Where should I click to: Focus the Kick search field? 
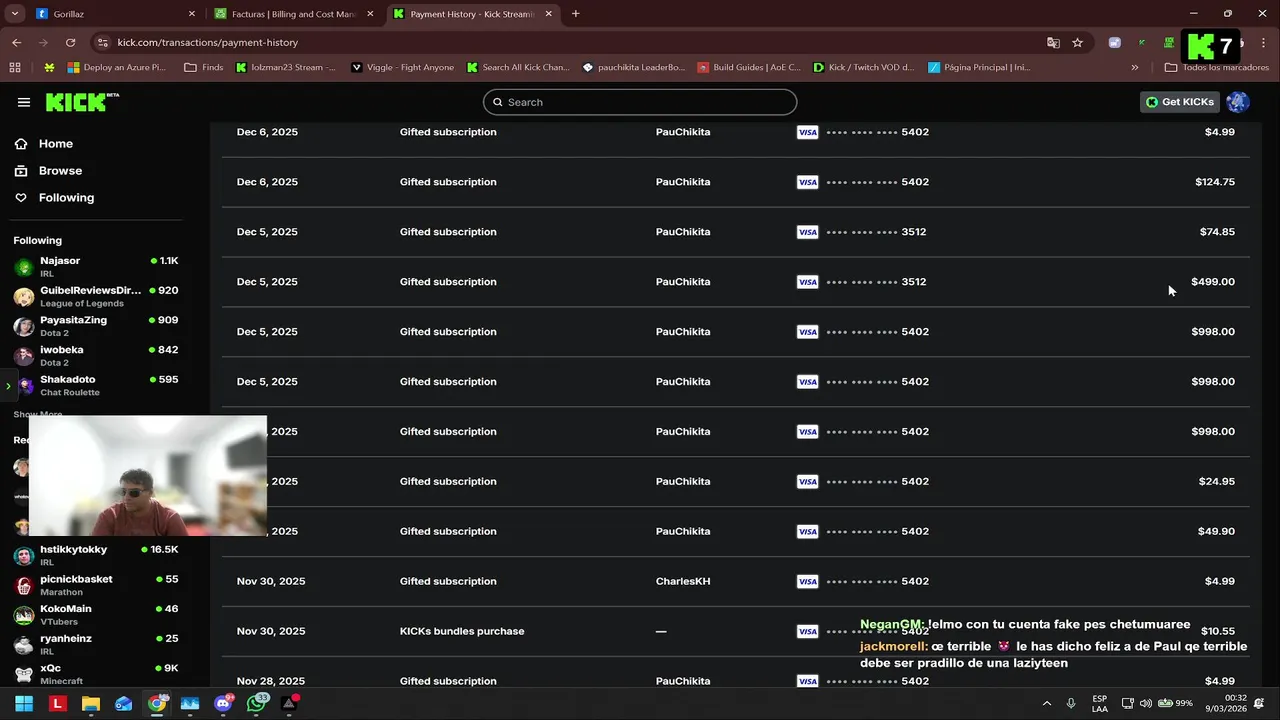[x=640, y=102]
